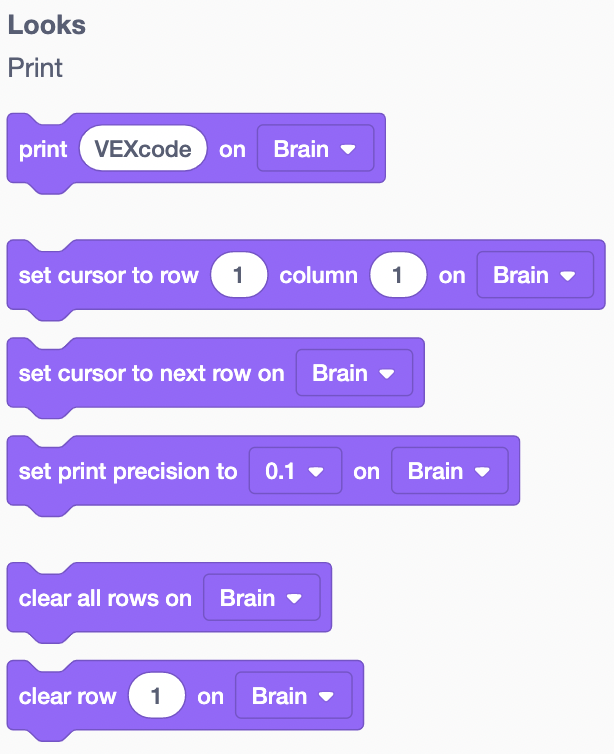Viewport: 614px width, 754px height.
Task: Click column number input in set cursor block
Action: point(397,275)
